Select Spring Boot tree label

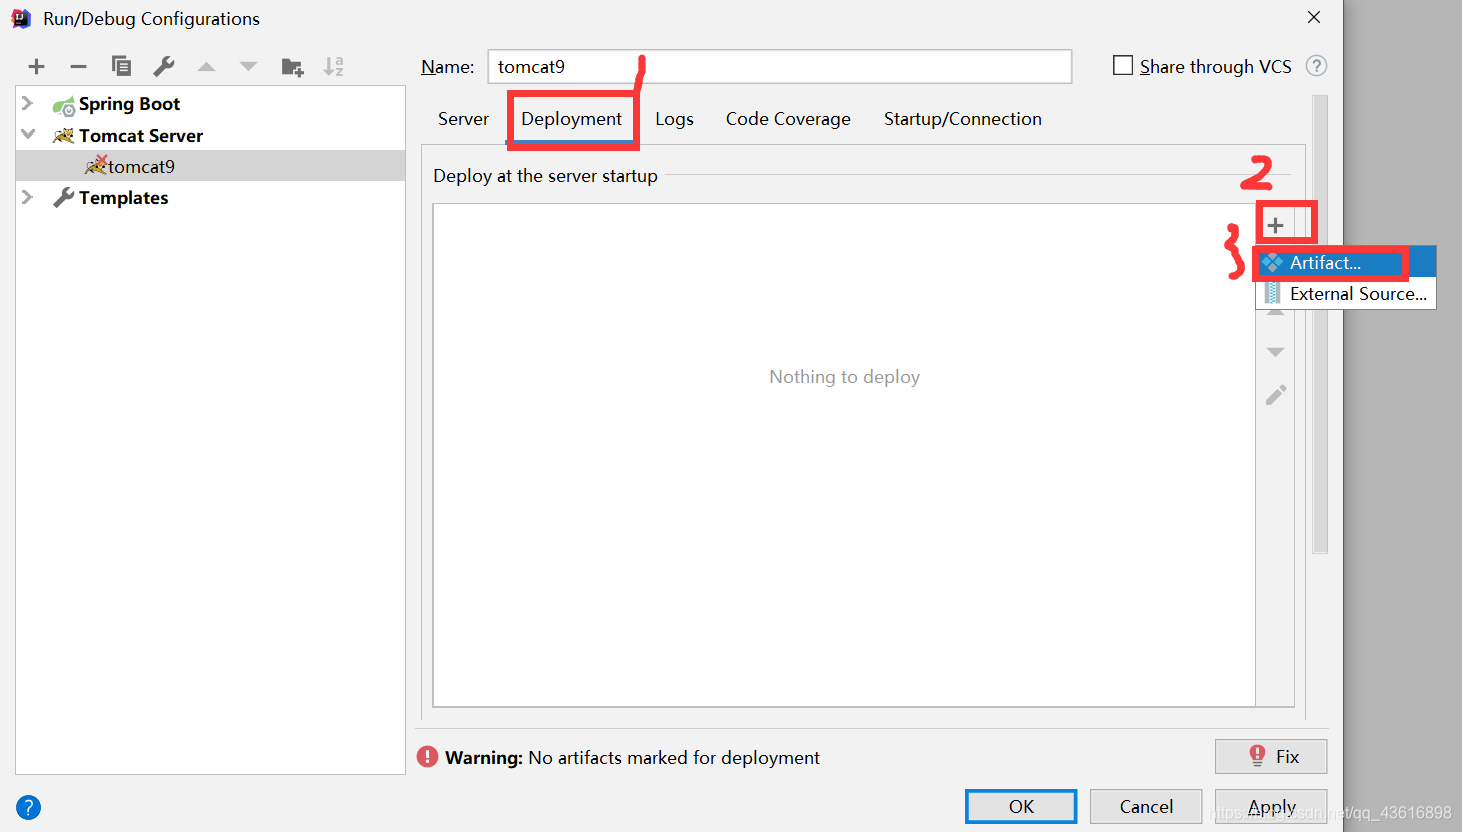[x=129, y=104]
